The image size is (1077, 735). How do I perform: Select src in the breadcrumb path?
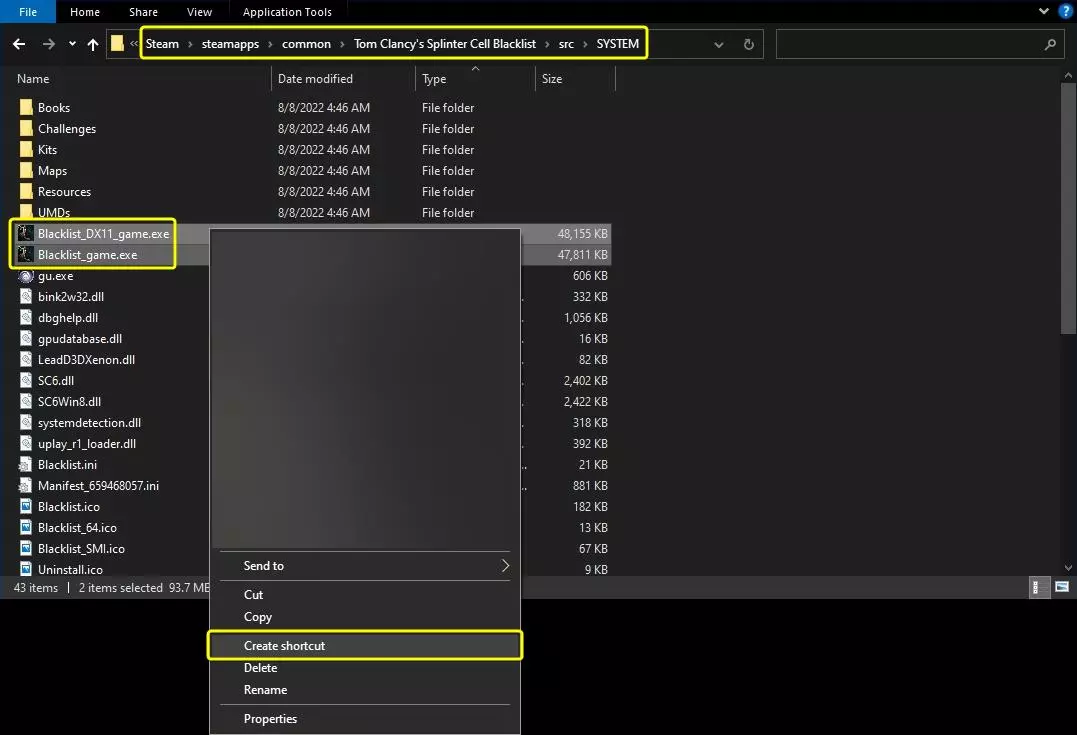566,44
